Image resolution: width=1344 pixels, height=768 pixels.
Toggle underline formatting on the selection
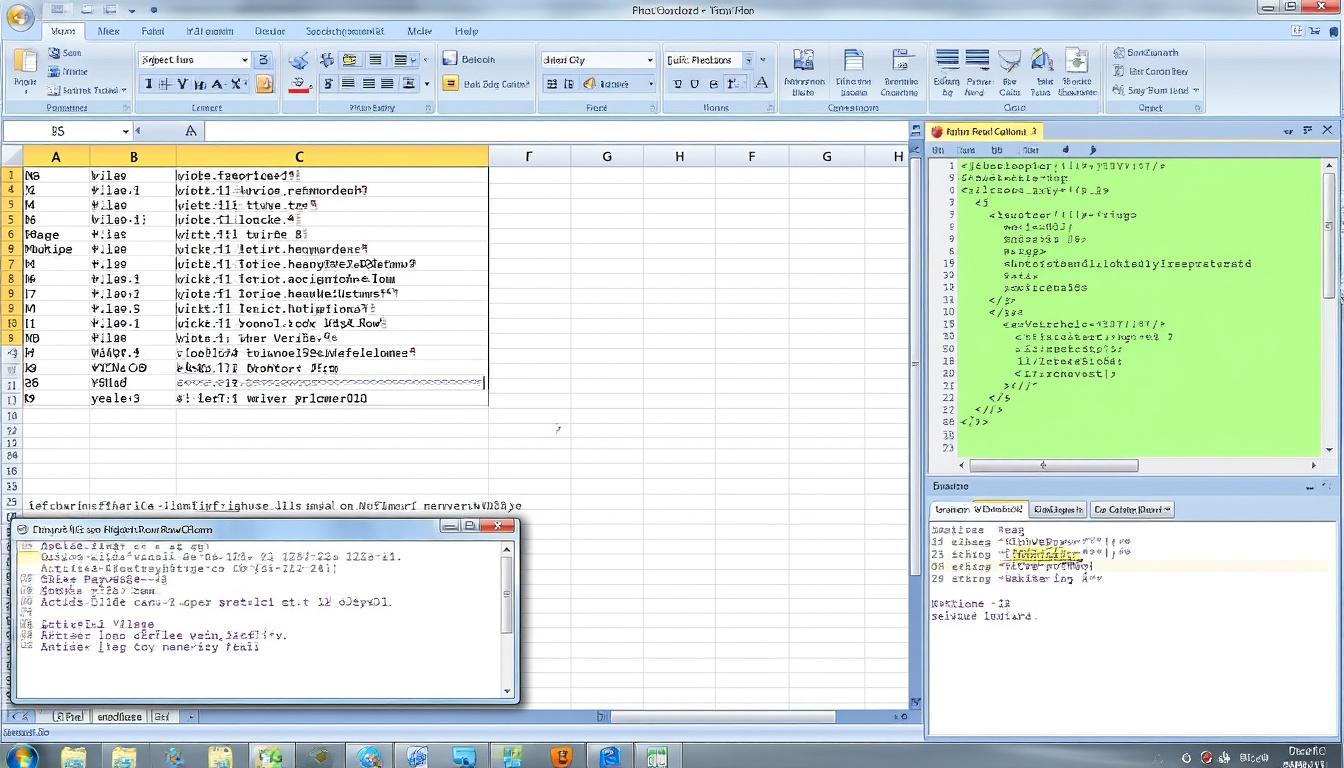(181, 87)
